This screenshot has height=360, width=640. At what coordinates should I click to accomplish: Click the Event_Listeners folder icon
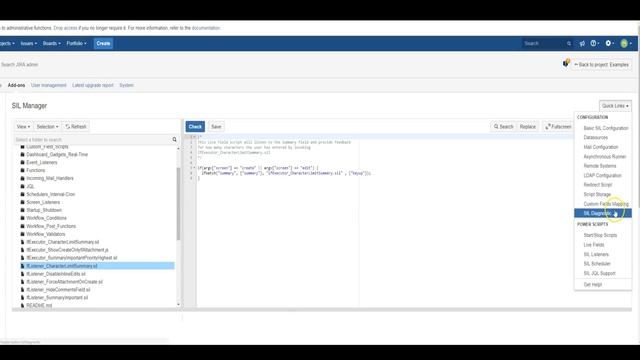point(22,162)
